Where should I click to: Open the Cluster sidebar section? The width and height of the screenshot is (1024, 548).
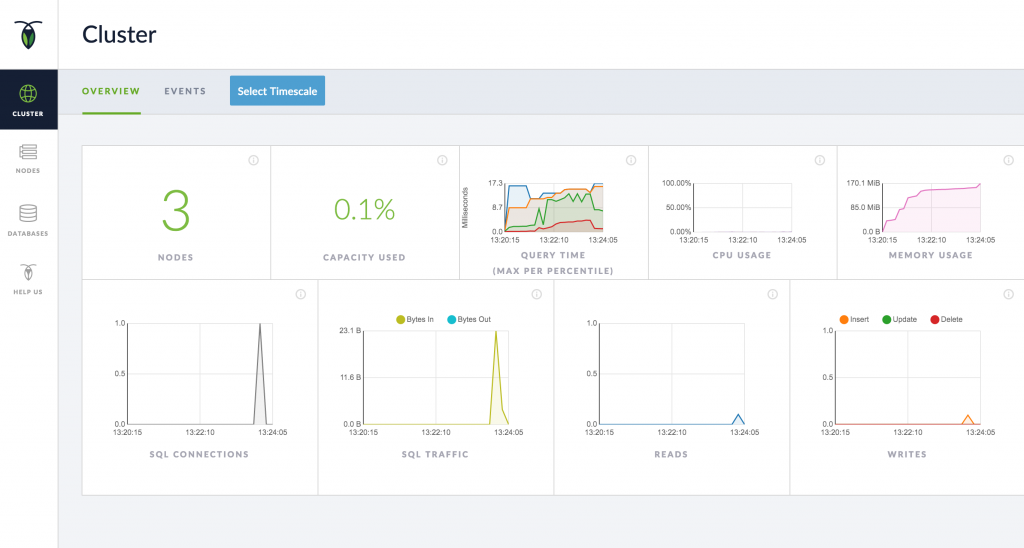pyautogui.click(x=28, y=99)
